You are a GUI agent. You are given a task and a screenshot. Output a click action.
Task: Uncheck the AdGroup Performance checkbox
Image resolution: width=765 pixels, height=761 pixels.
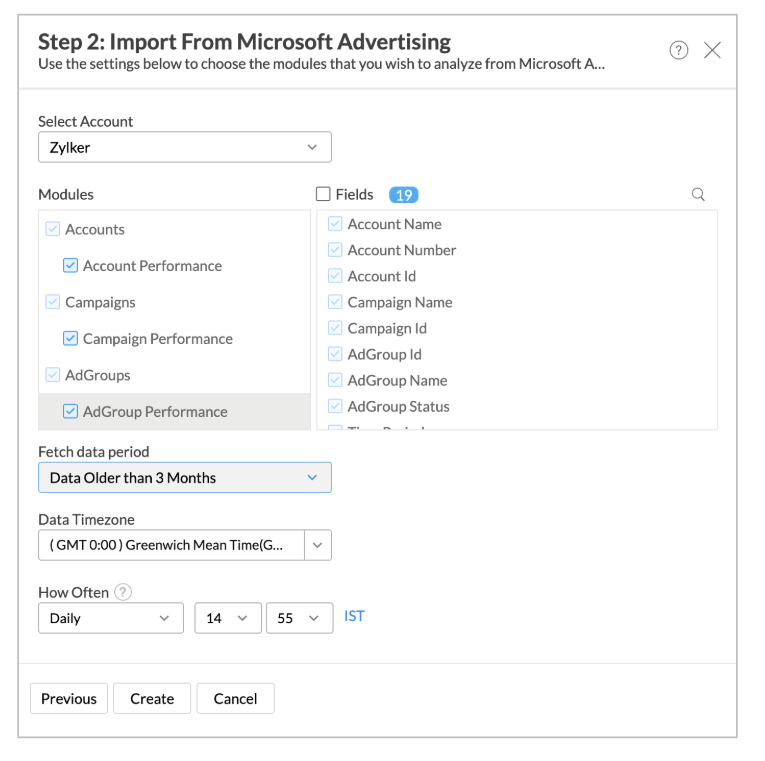(70, 411)
